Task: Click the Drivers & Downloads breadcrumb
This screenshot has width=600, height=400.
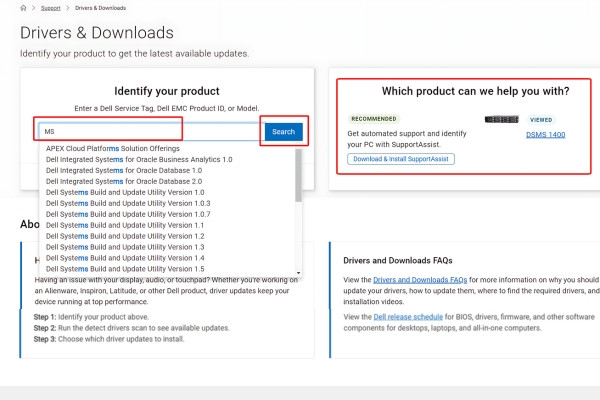Action: [x=100, y=8]
